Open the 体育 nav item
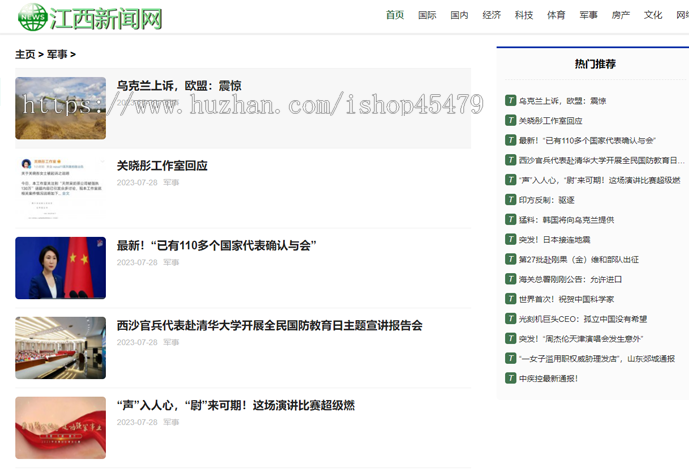689x473 pixels. click(556, 15)
